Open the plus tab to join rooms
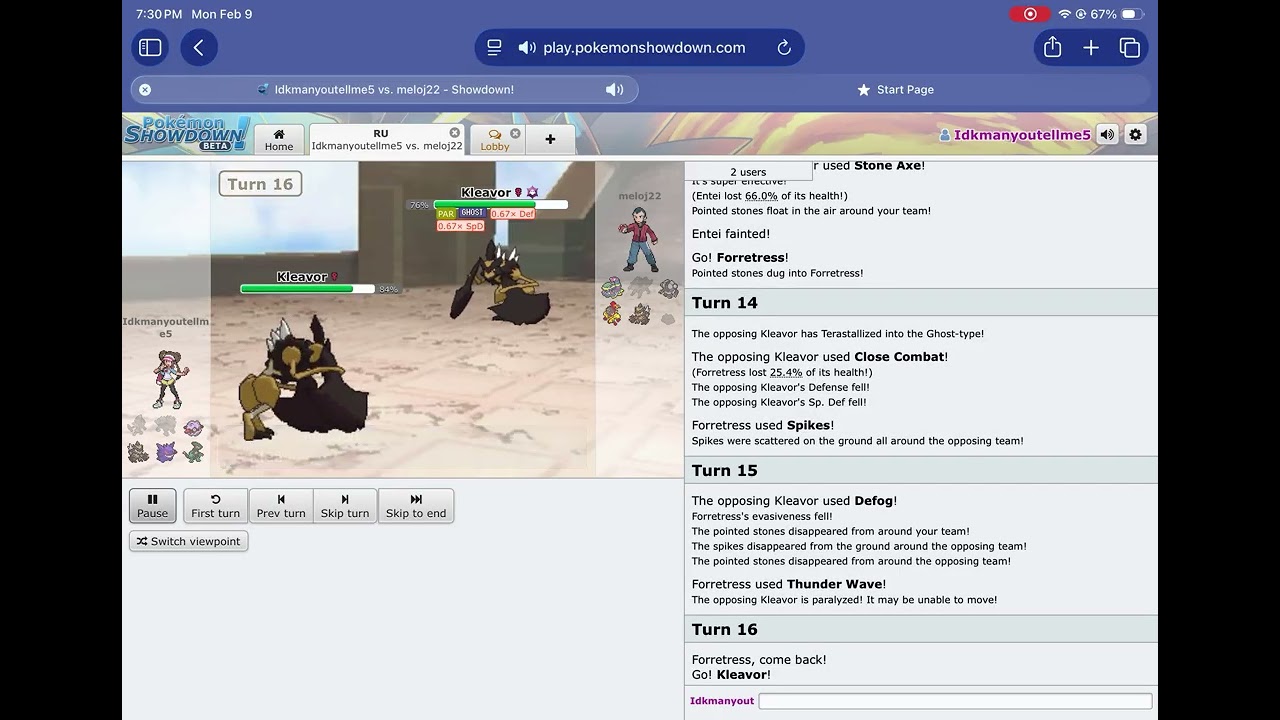 pyautogui.click(x=550, y=140)
